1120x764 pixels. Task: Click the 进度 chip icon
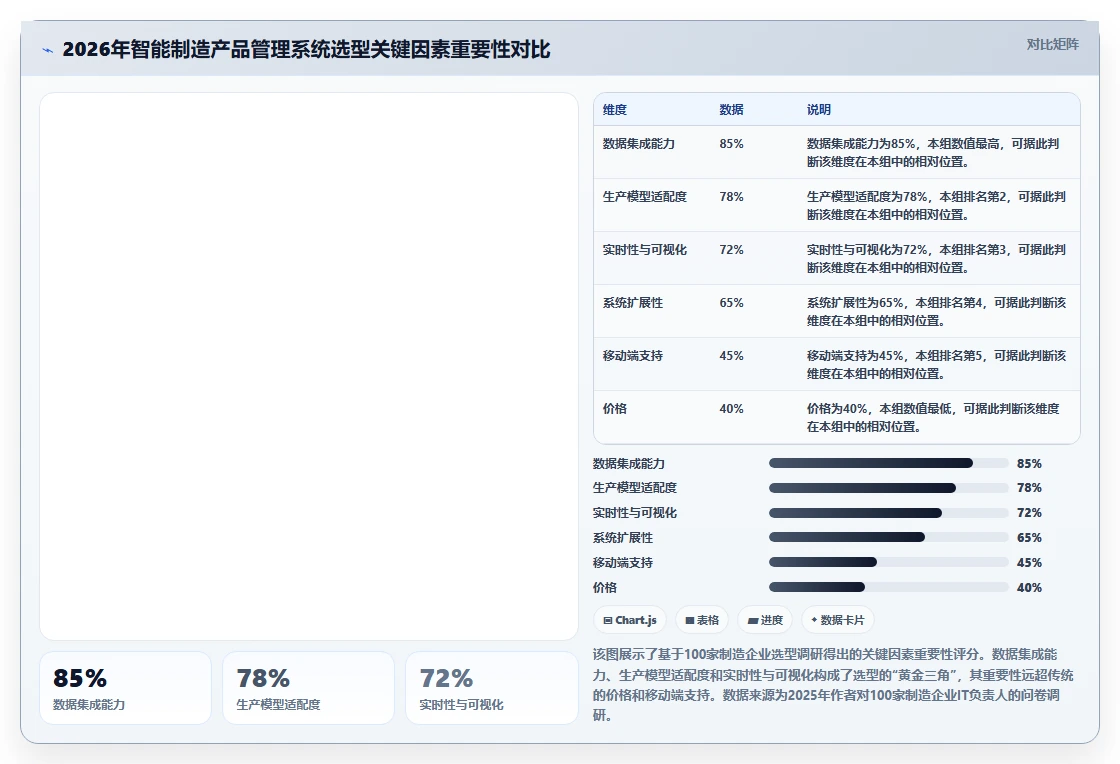[x=753, y=620]
